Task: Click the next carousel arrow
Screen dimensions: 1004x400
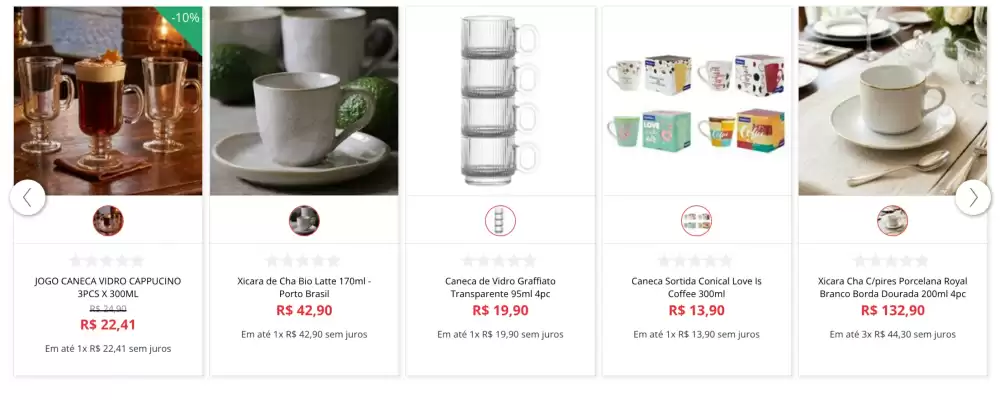Action: pos(973,197)
